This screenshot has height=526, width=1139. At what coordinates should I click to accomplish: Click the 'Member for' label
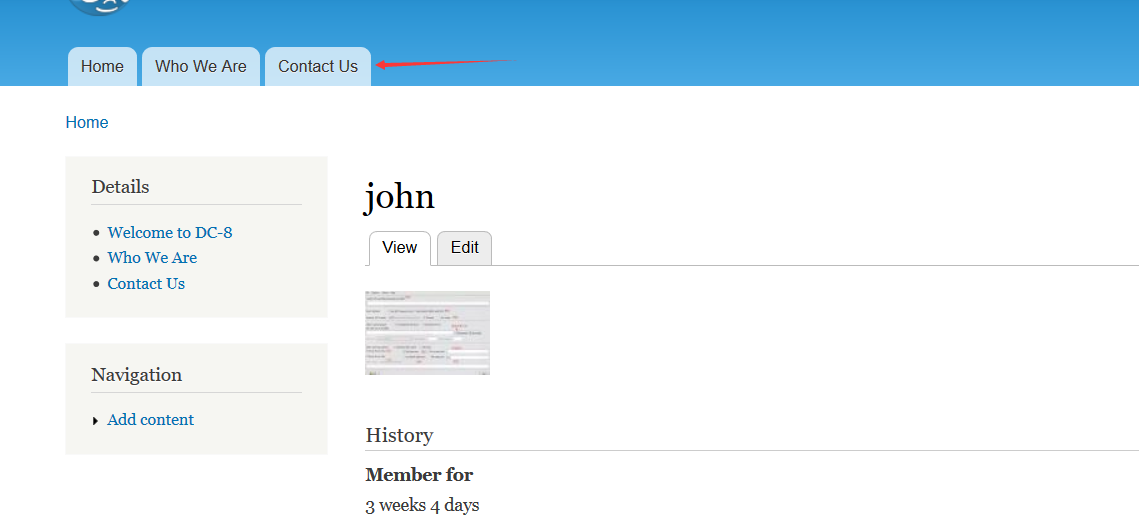[419, 475]
